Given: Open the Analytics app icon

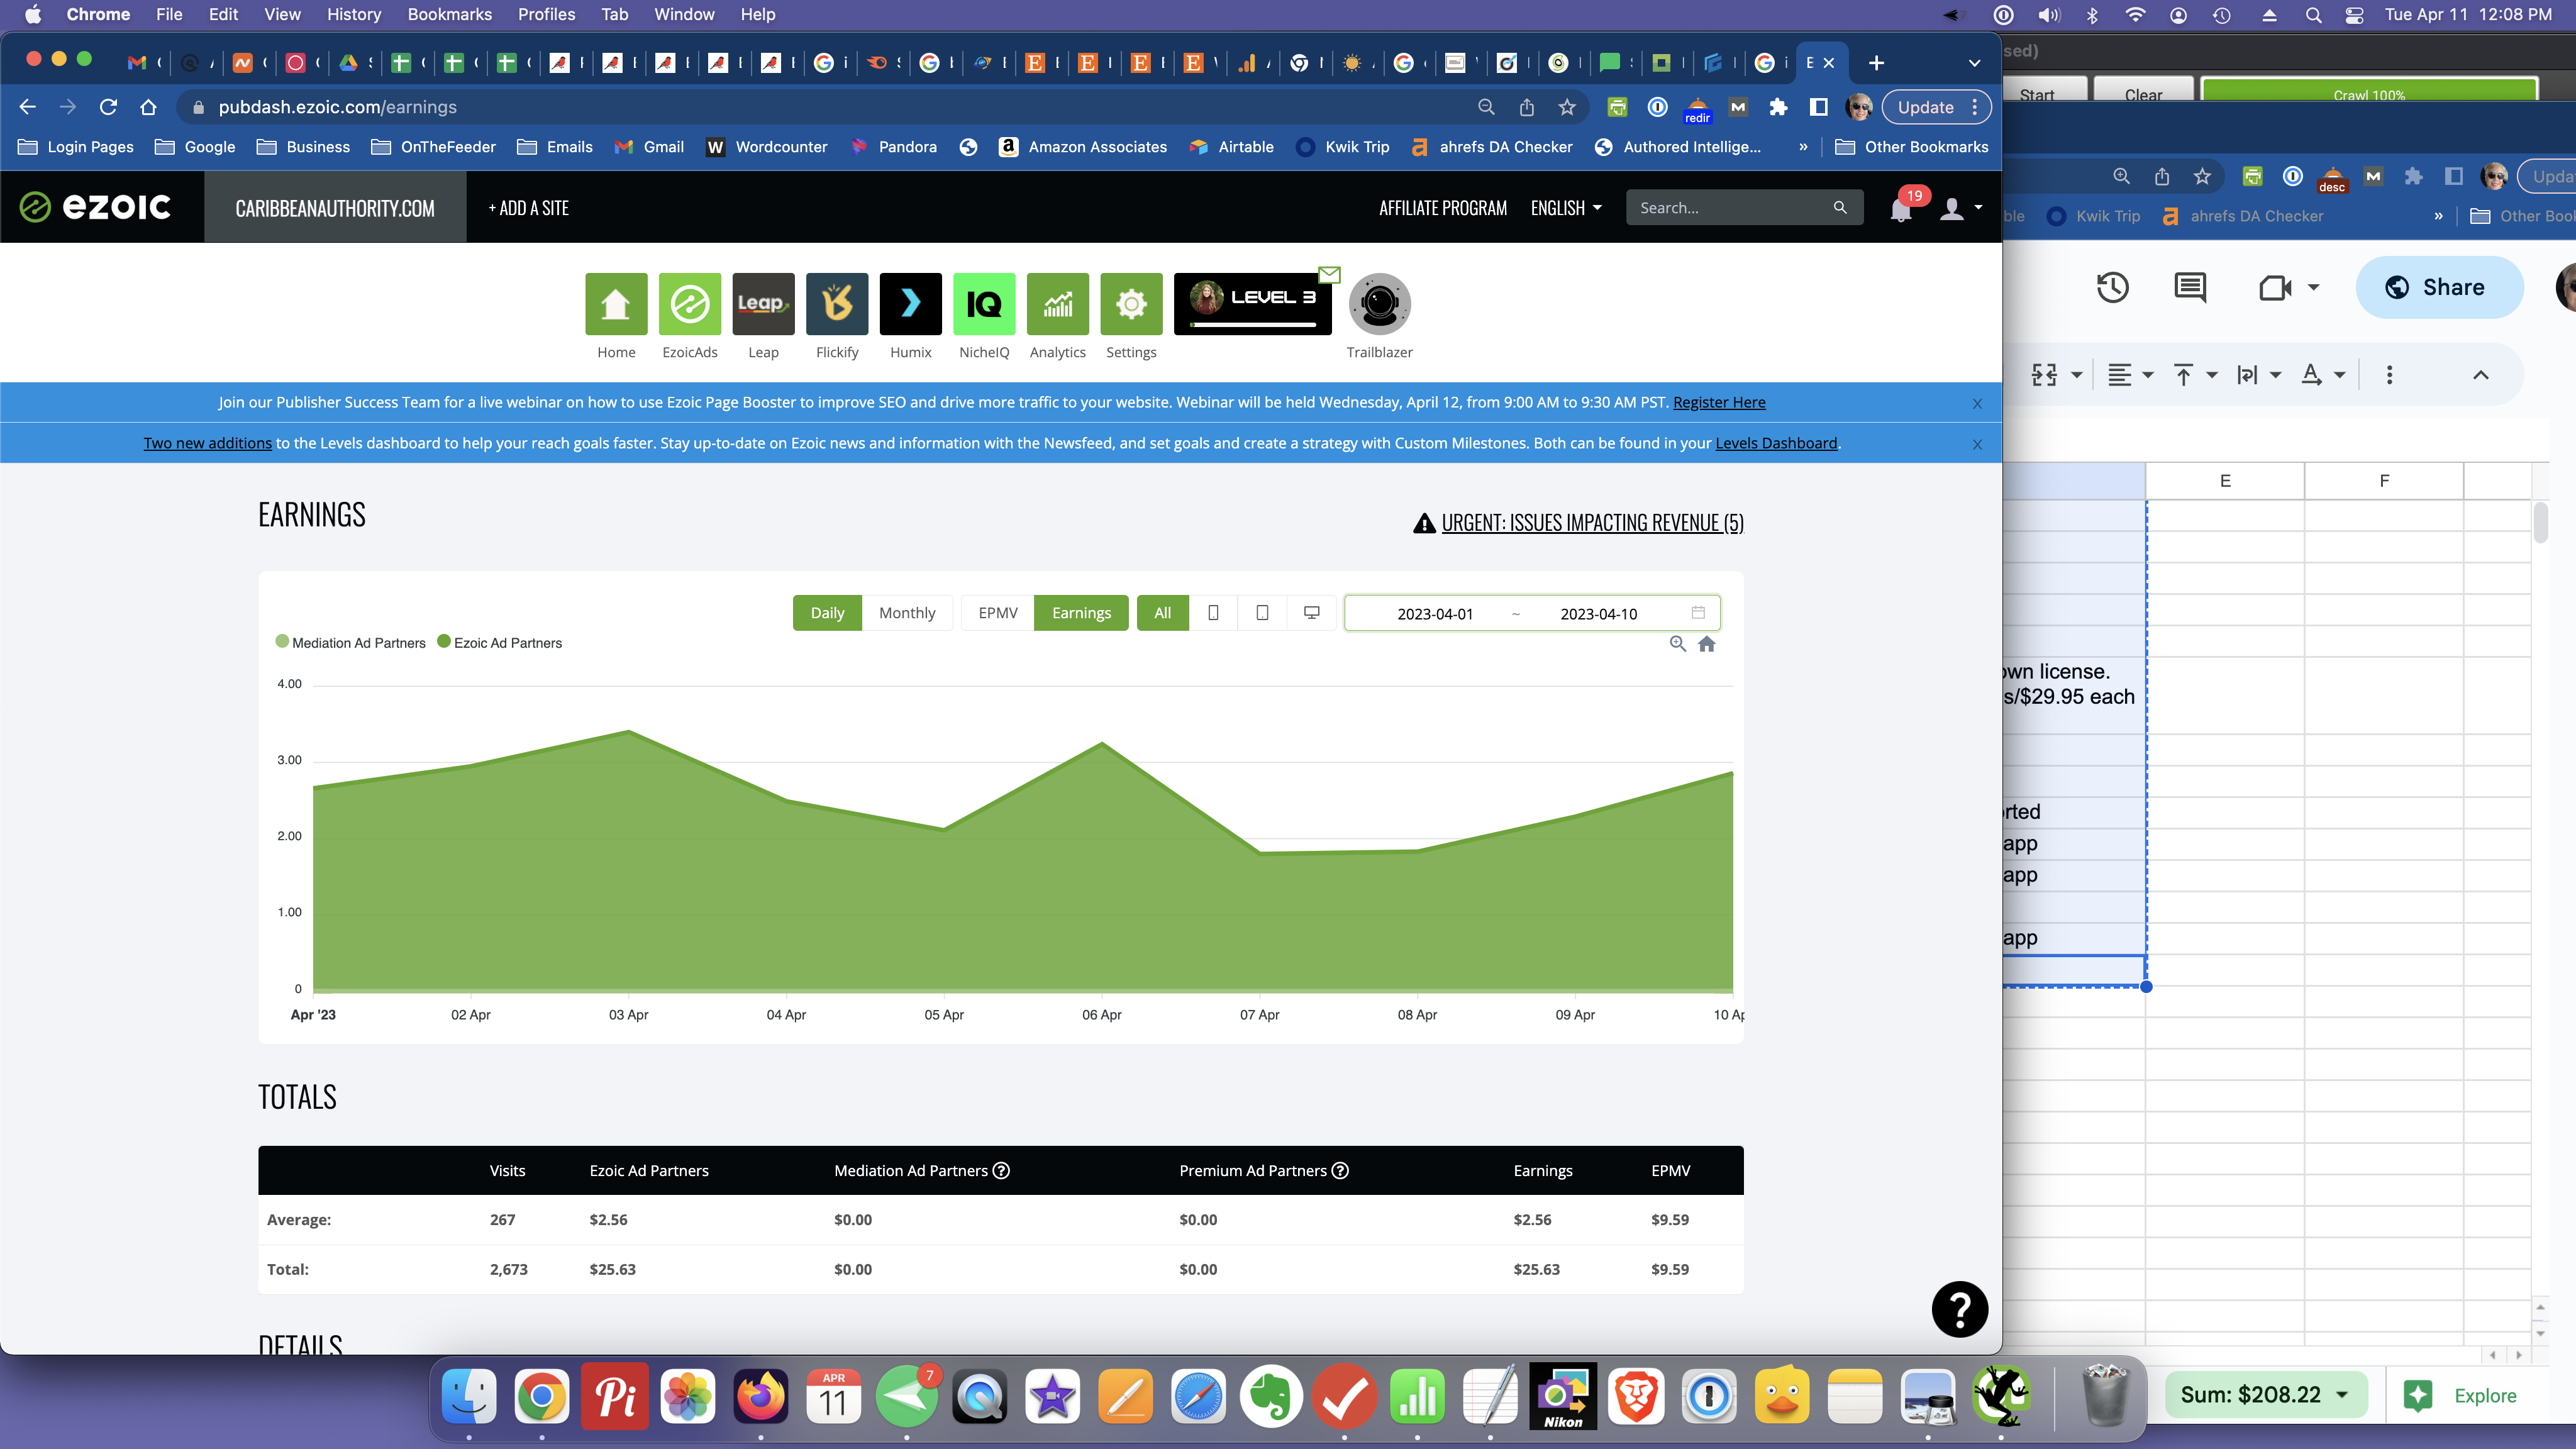Looking at the screenshot, I should [1057, 303].
